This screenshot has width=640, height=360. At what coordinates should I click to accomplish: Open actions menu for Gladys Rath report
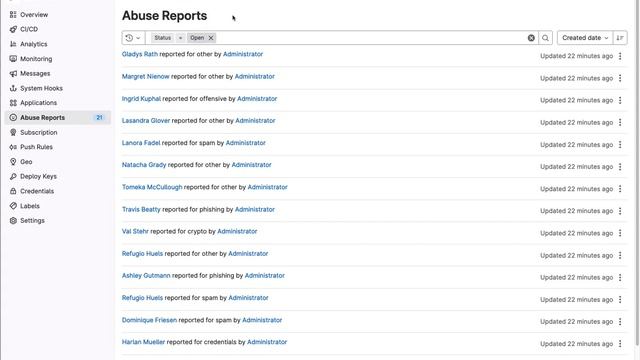(620, 56)
